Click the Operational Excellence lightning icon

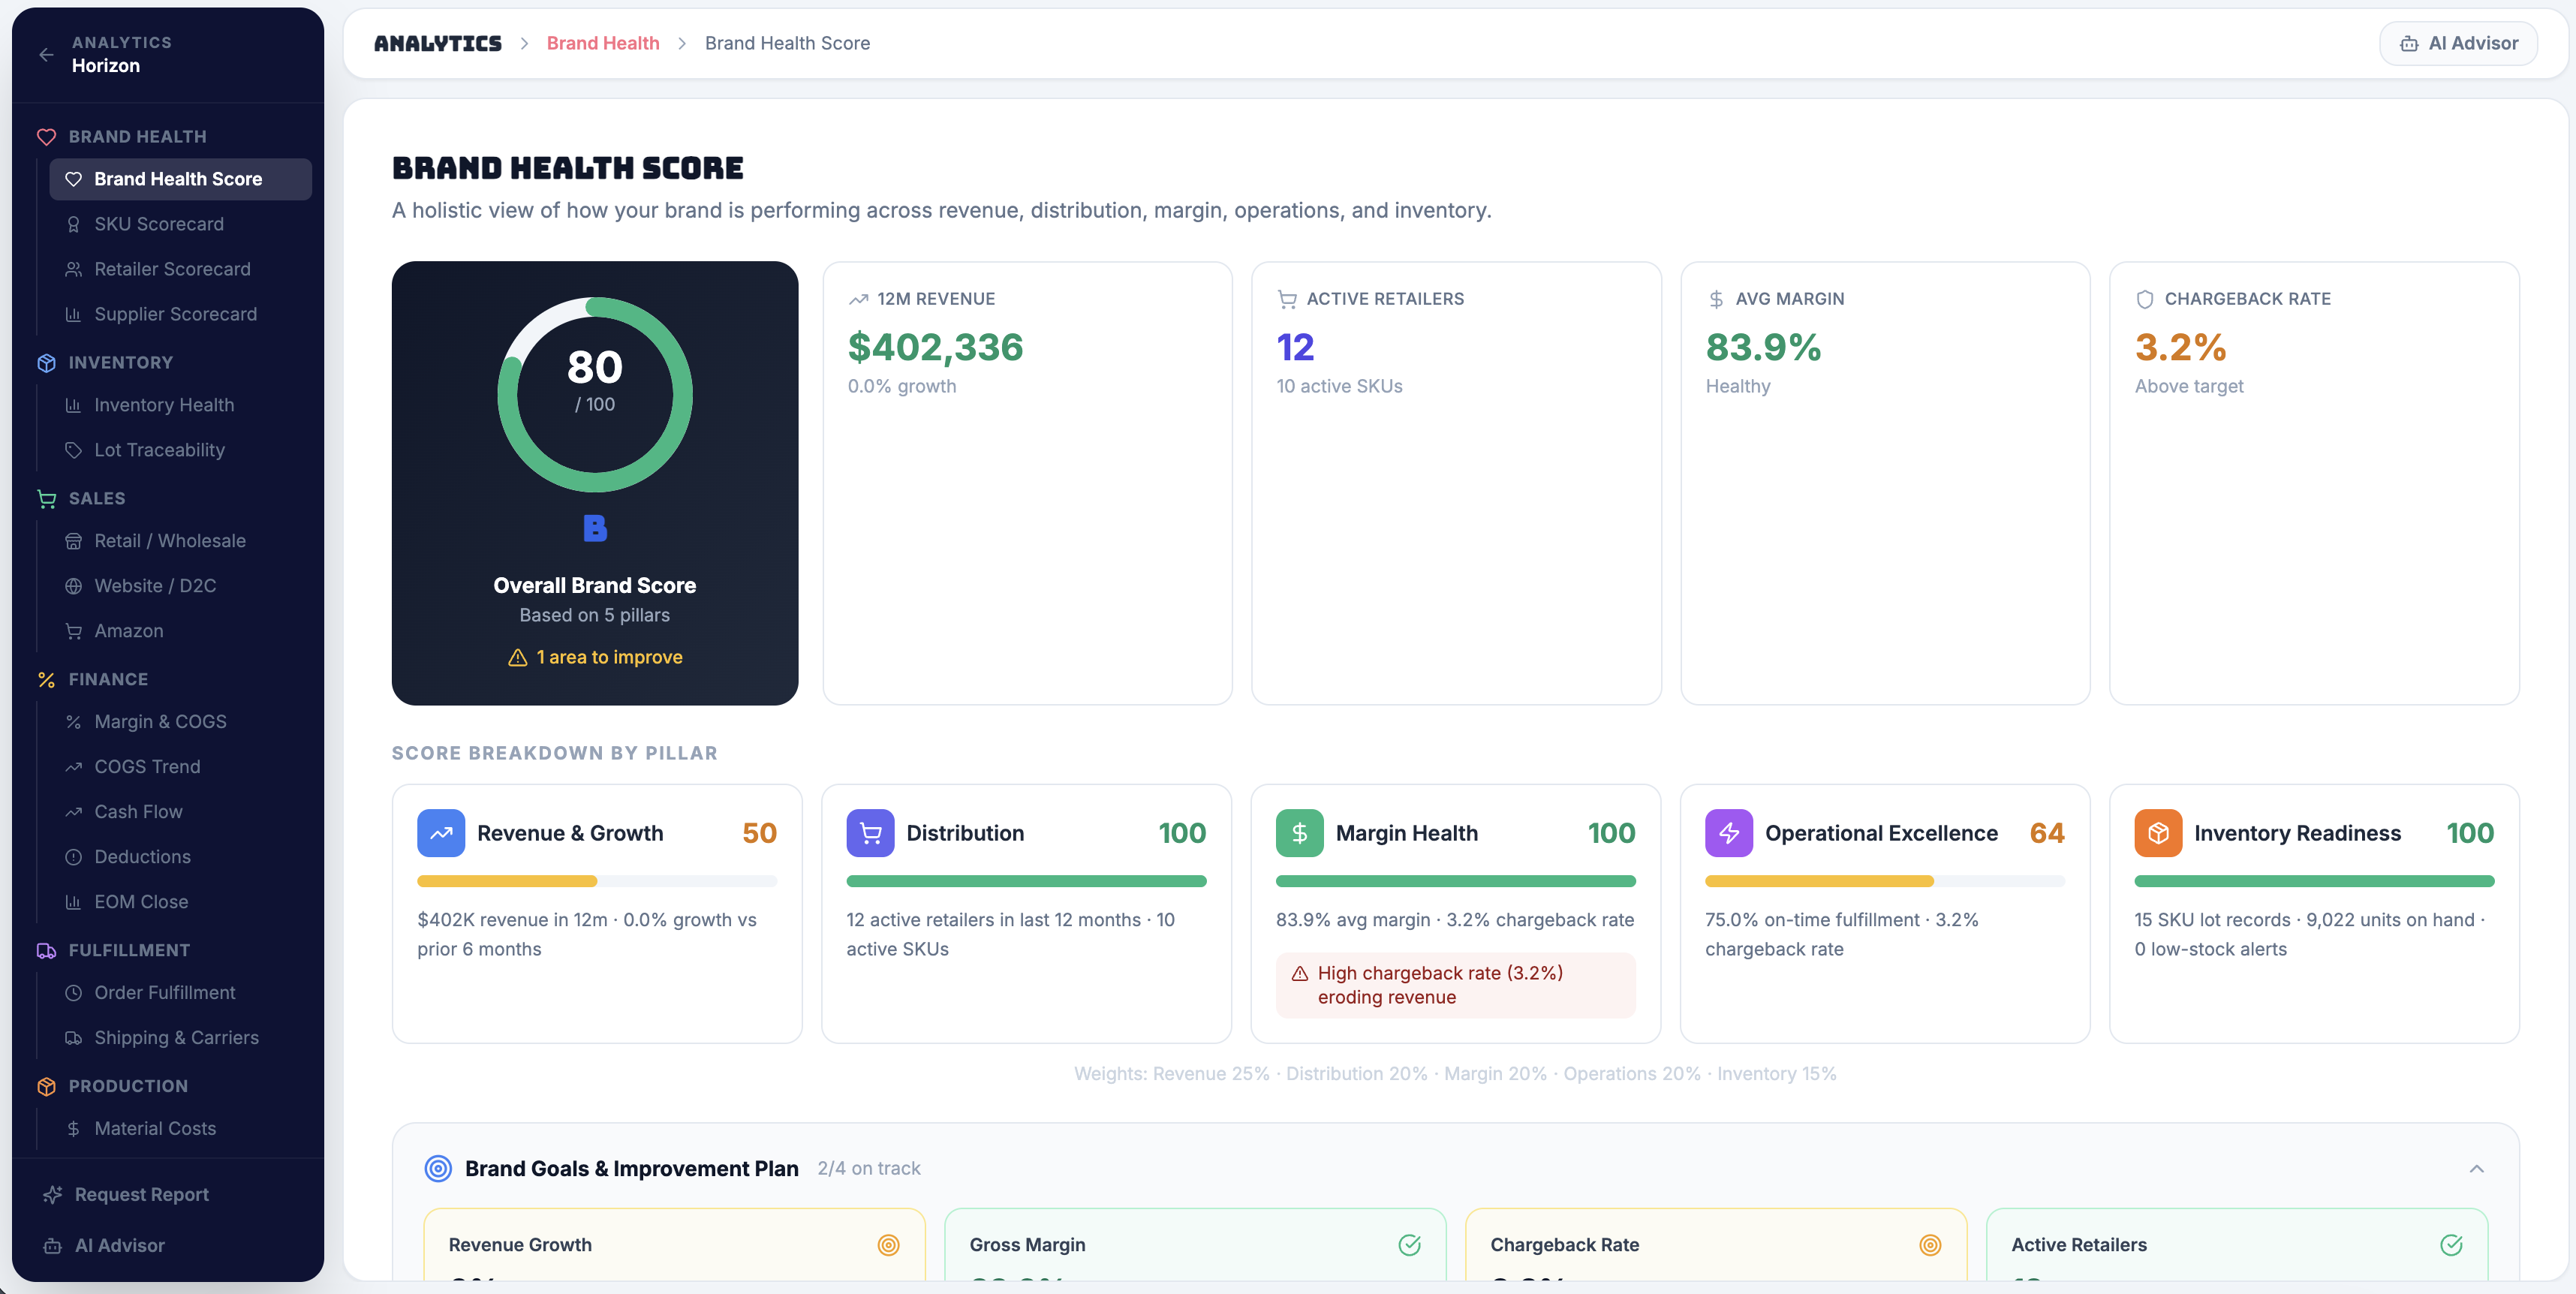pos(1729,833)
